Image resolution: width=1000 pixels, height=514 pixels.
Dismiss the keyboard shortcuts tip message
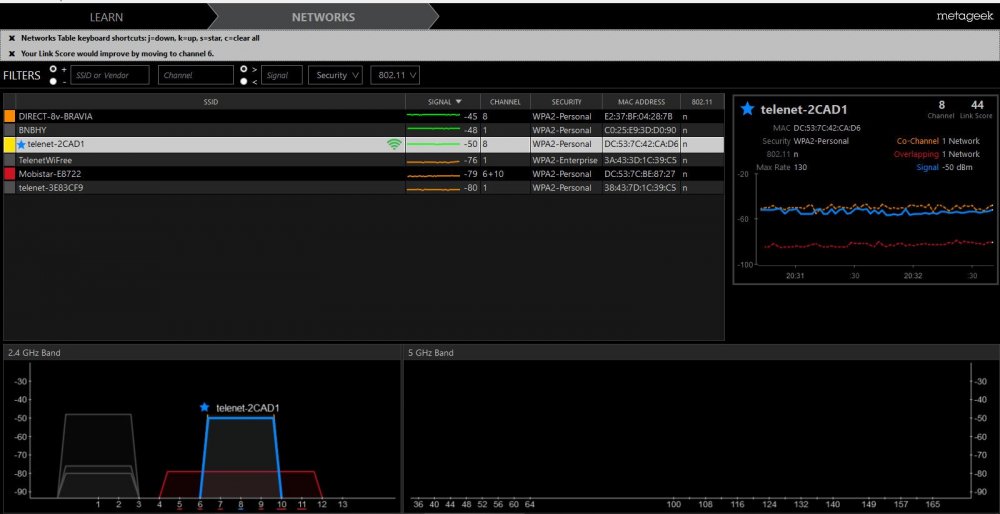pos(11,37)
